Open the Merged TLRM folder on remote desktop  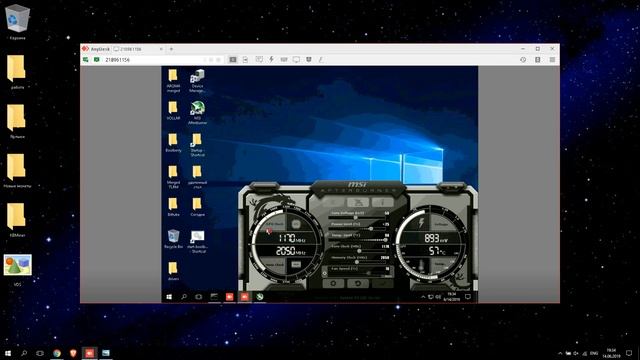(x=173, y=176)
